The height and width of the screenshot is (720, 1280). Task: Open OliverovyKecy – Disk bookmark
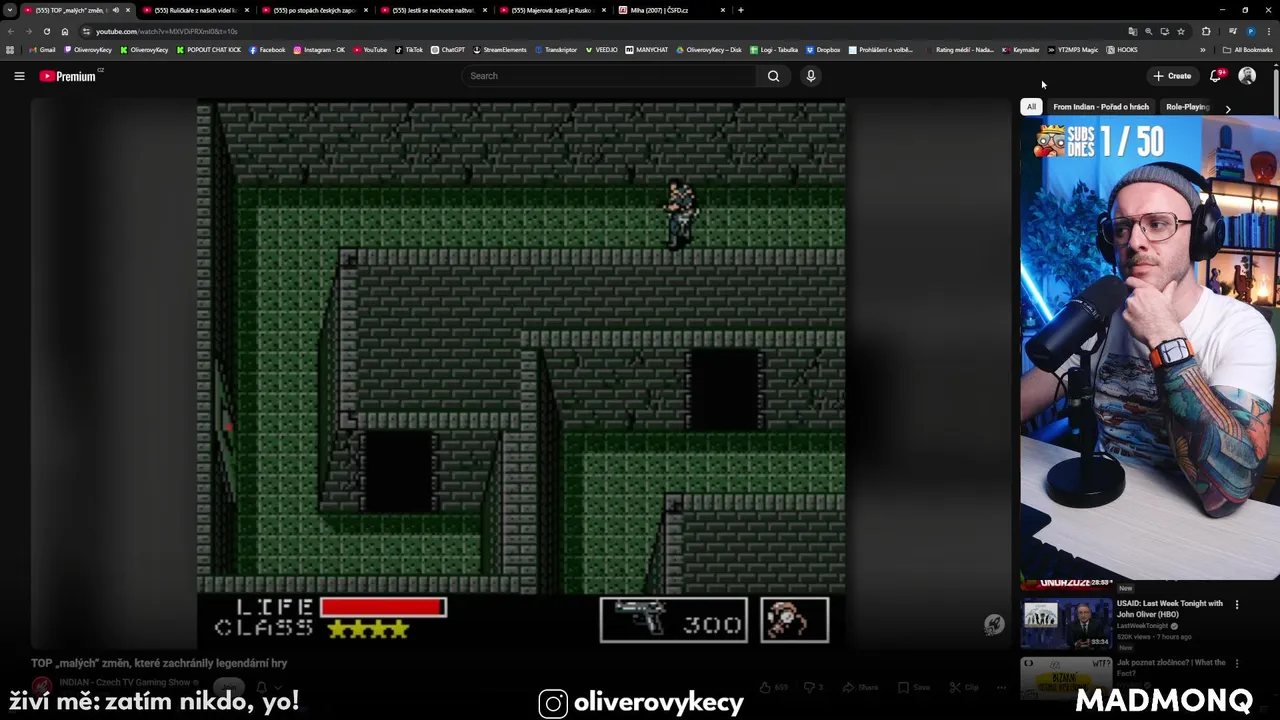point(709,50)
